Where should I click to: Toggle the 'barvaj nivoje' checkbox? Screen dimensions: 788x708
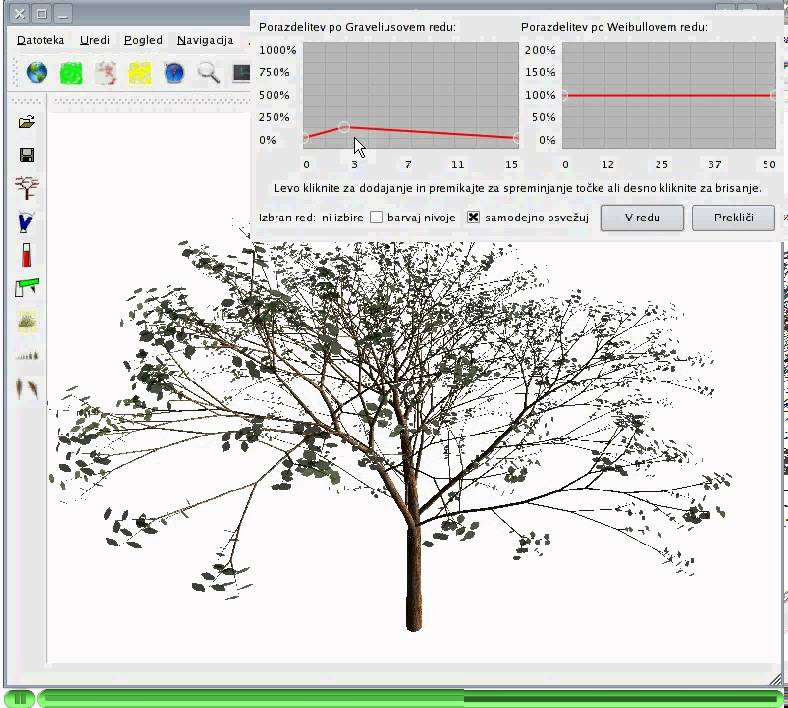pyautogui.click(x=376, y=217)
